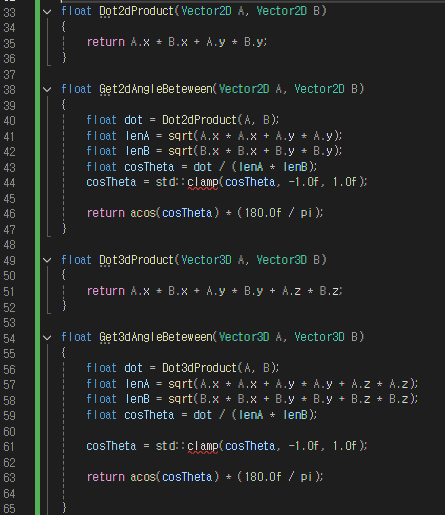Click line number 40 in the gutter
The image size is (445, 515).
click(9, 121)
